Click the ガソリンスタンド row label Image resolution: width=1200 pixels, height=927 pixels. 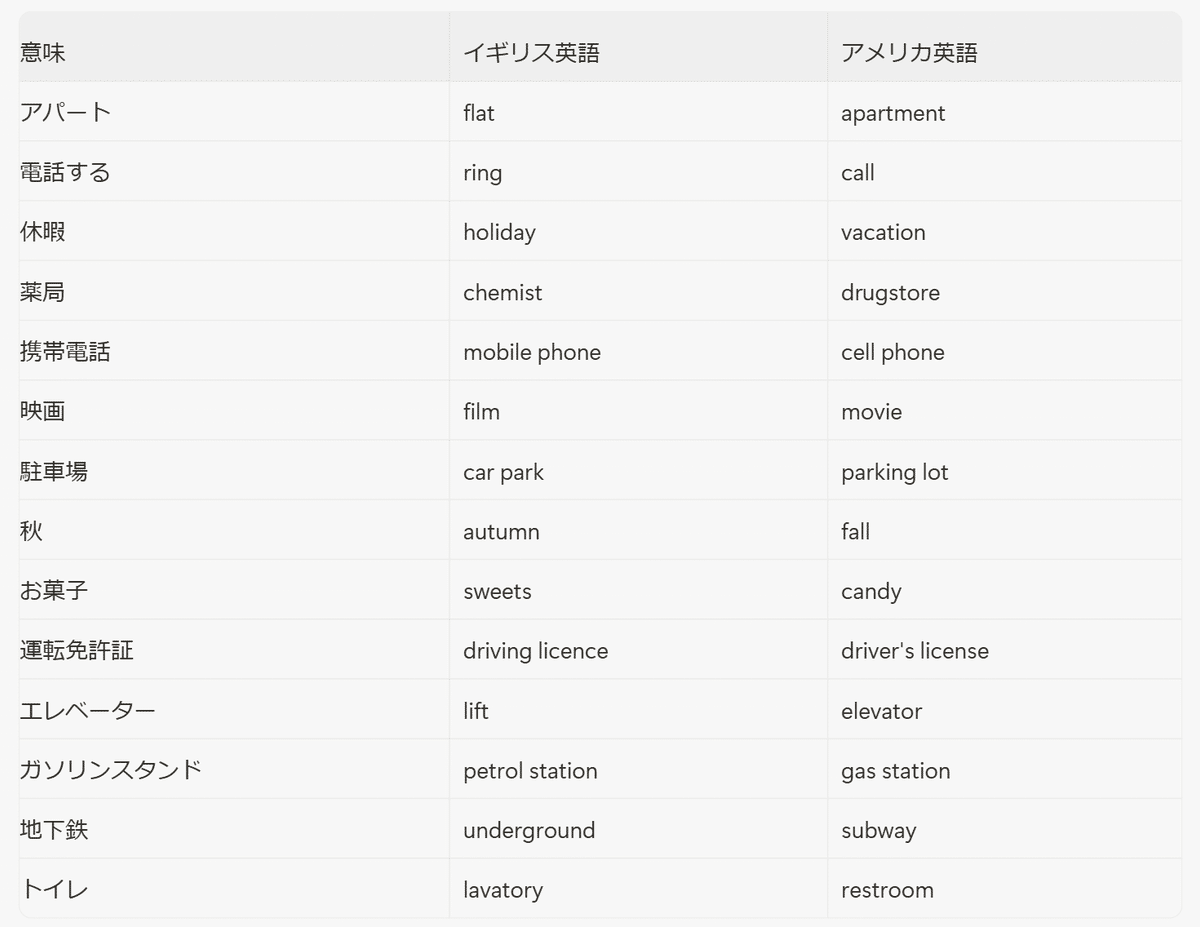(111, 770)
